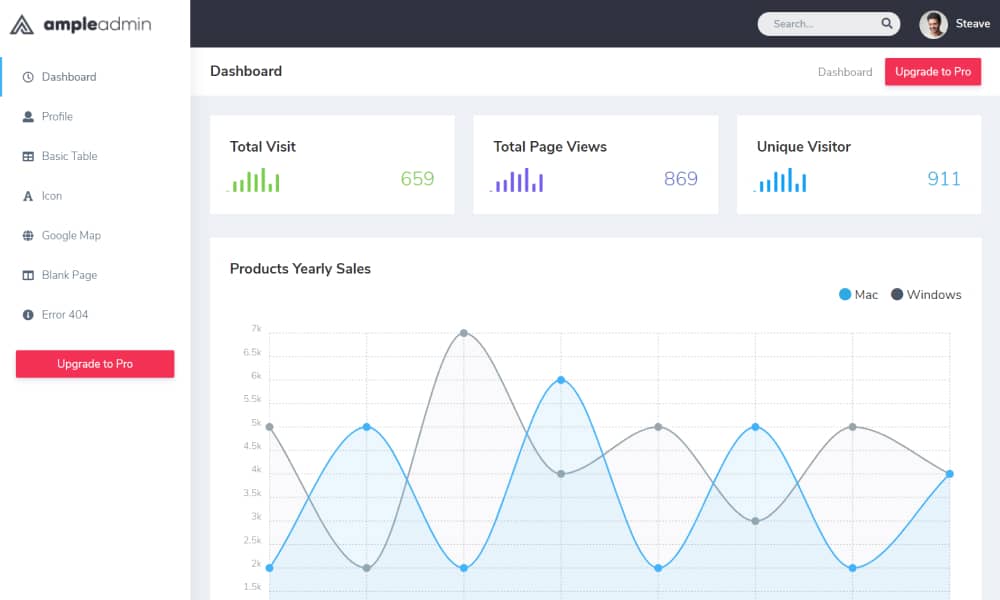Click the Dashboard clock icon in sidebar
This screenshot has height=600, width=1000.
(x=28, y=77)
